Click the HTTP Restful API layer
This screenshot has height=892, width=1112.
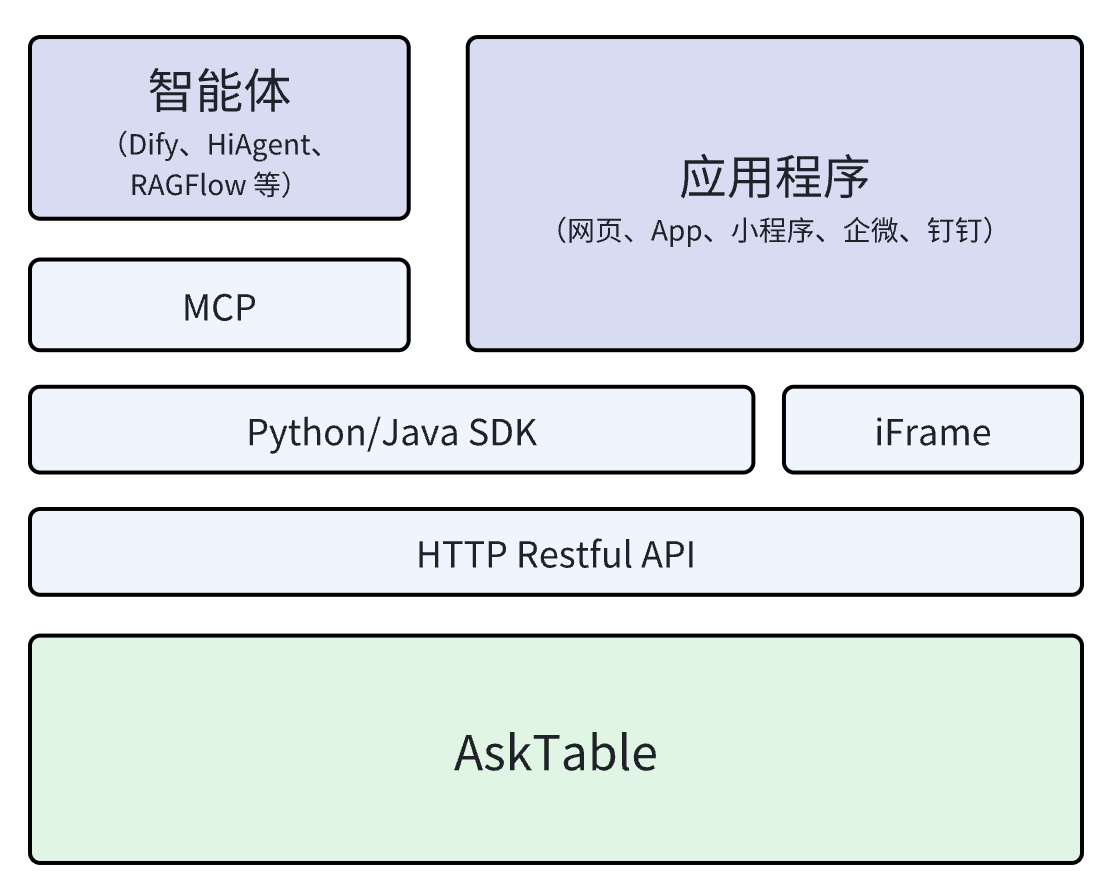tap(556, 553)
